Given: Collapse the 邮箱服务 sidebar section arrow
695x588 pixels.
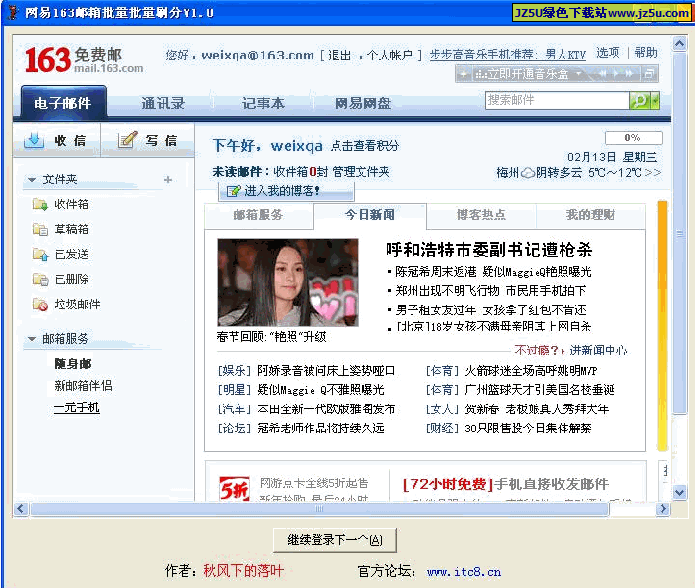Looking at the screenshot, I should coord(31,339).
